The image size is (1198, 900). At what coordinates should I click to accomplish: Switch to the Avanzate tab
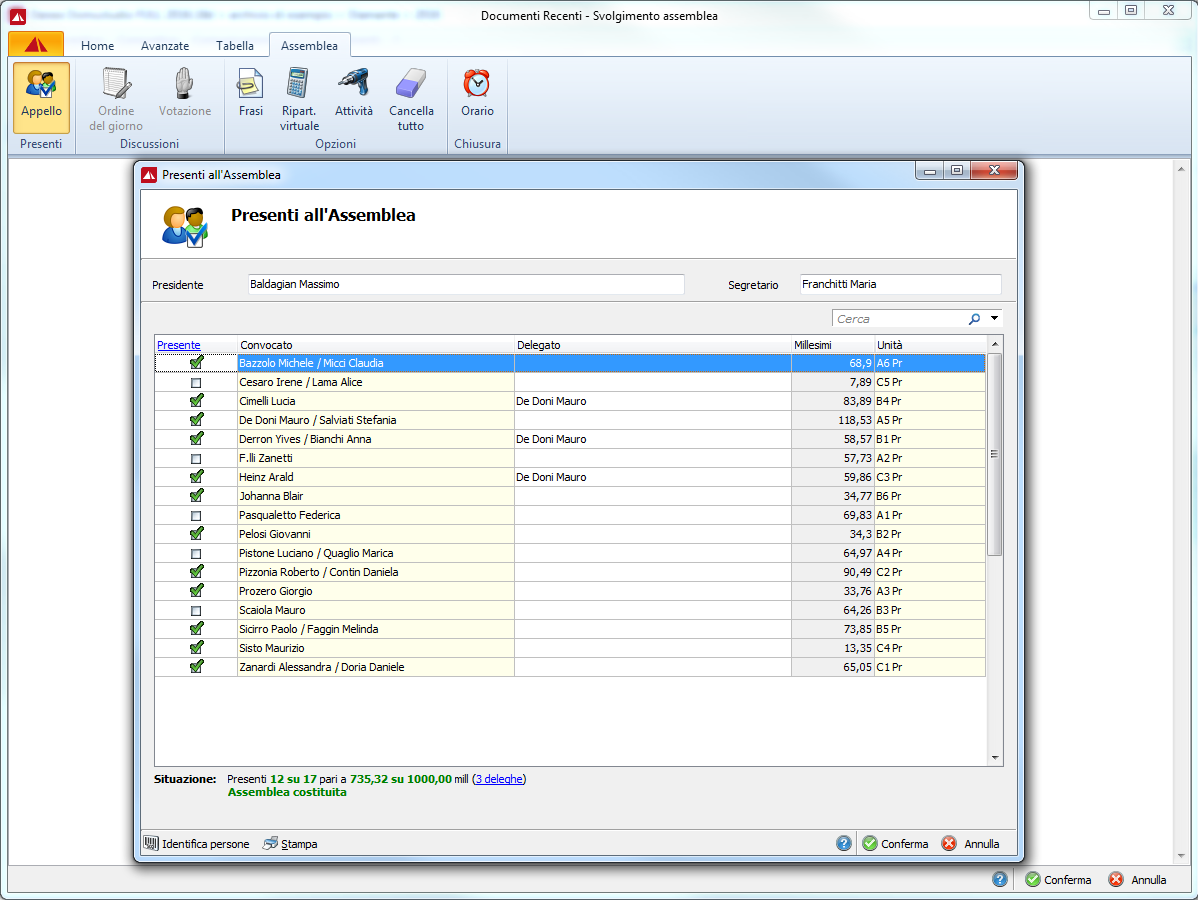165,46
